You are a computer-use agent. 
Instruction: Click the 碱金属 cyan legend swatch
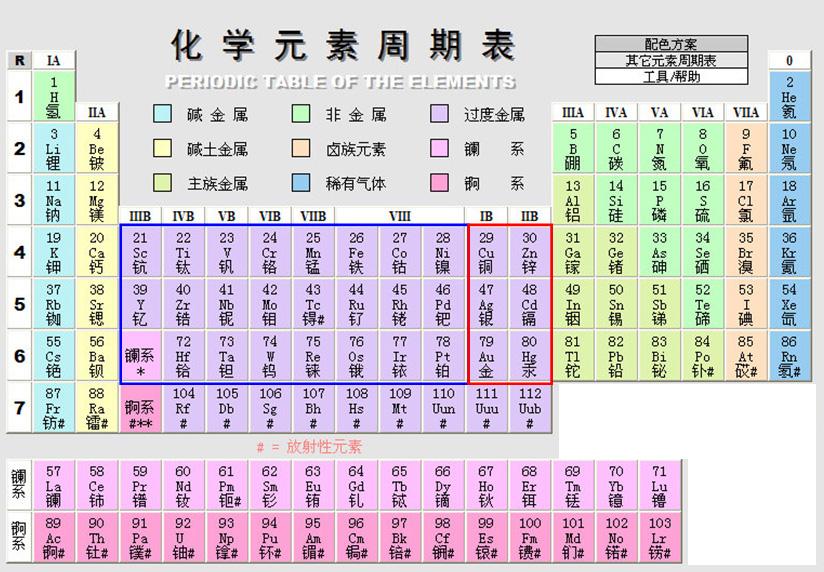click(x=162, y=114)
